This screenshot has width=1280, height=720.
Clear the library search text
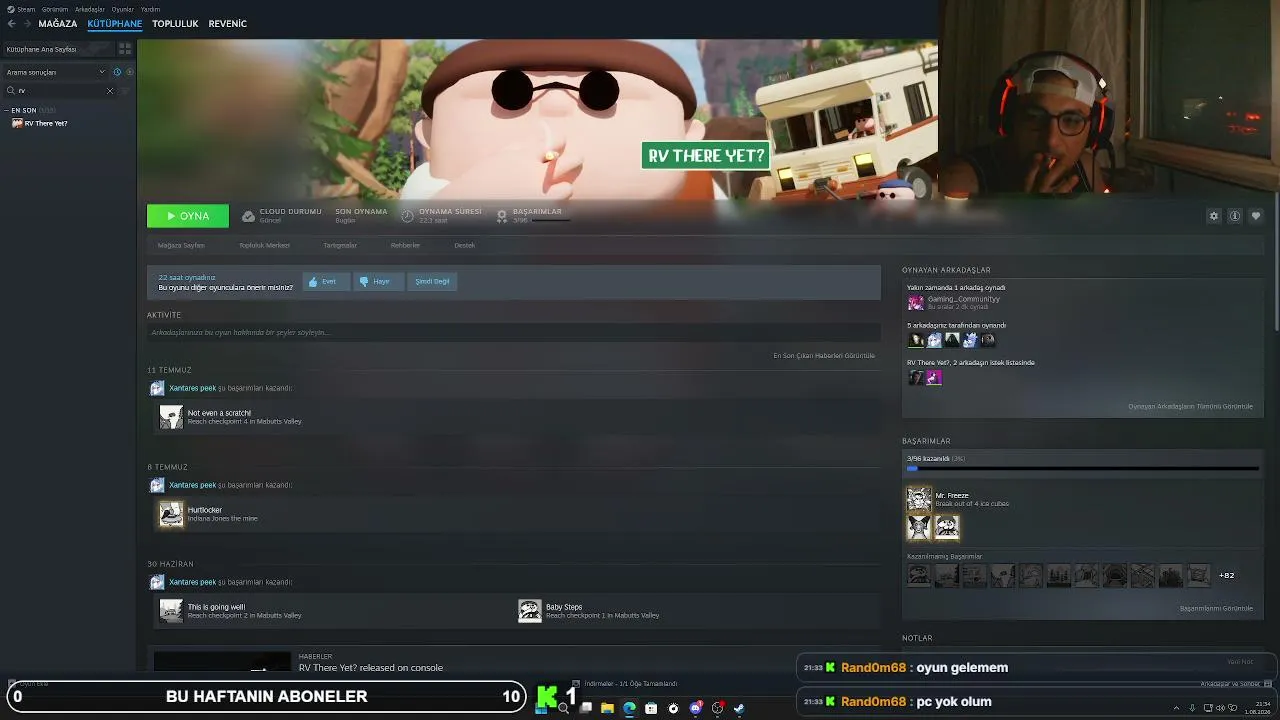pos(110,91)
